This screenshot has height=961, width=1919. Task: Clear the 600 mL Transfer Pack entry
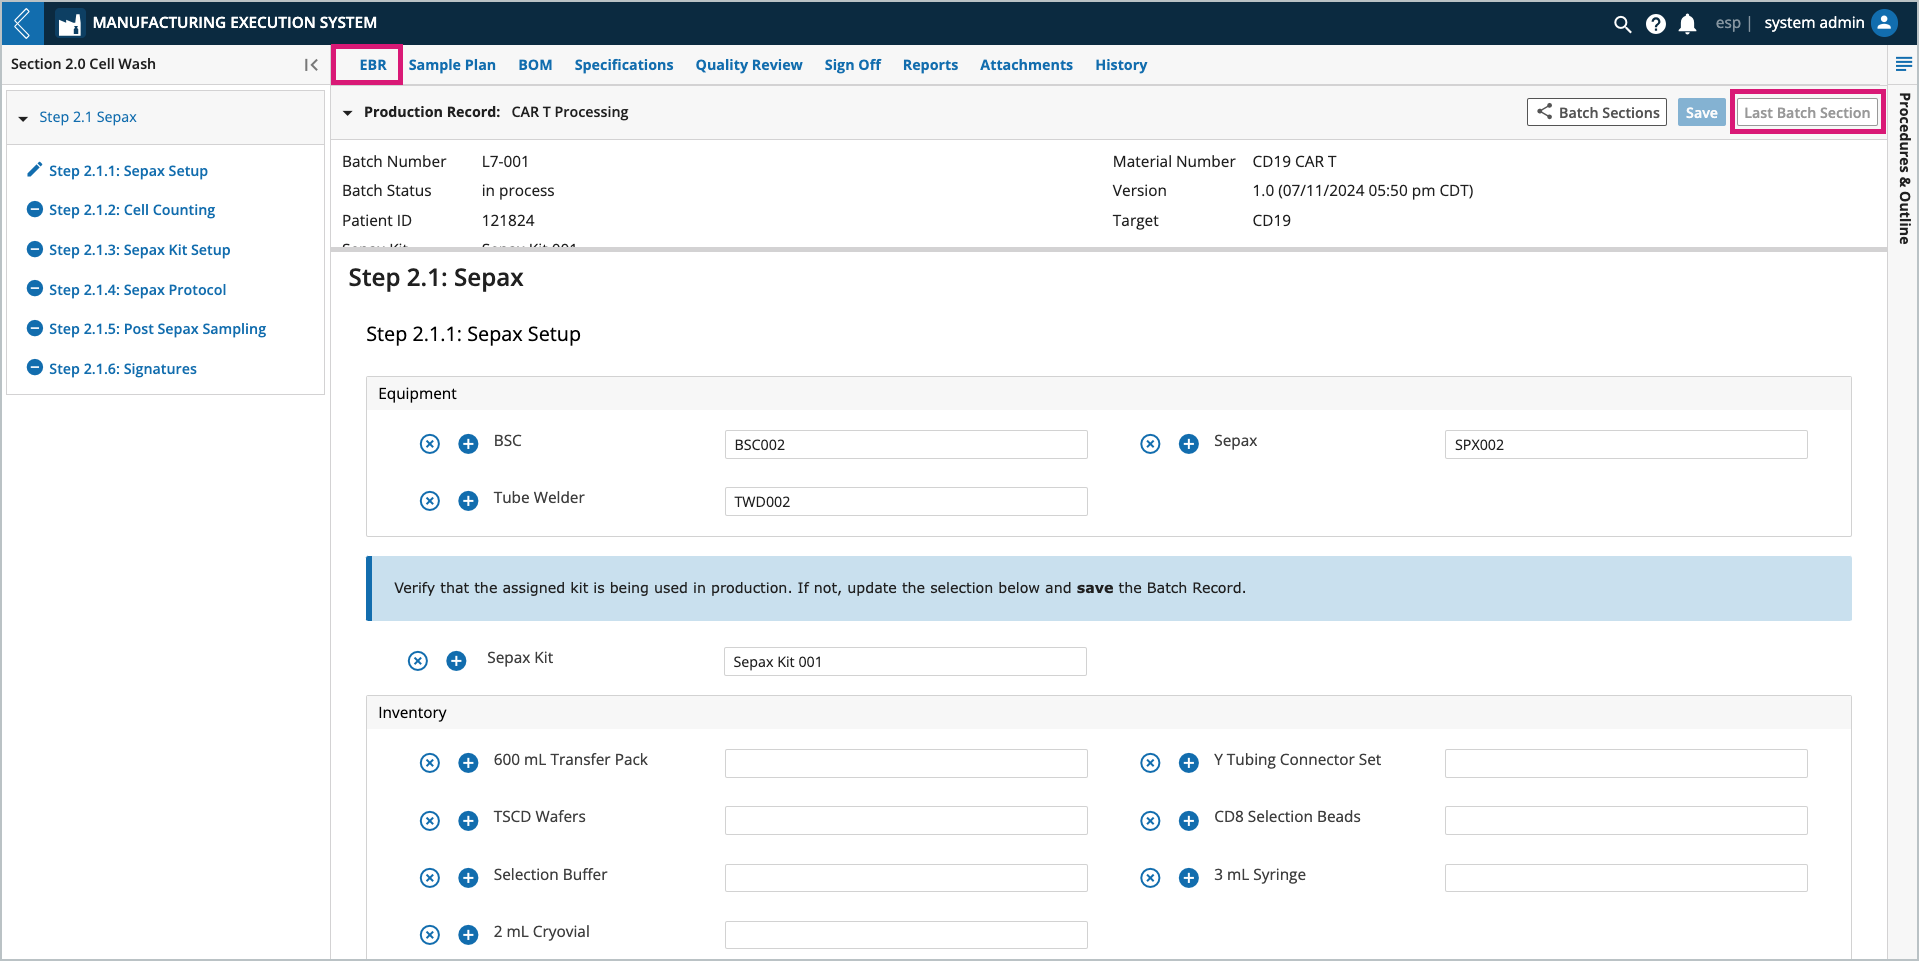coord(430,763)
